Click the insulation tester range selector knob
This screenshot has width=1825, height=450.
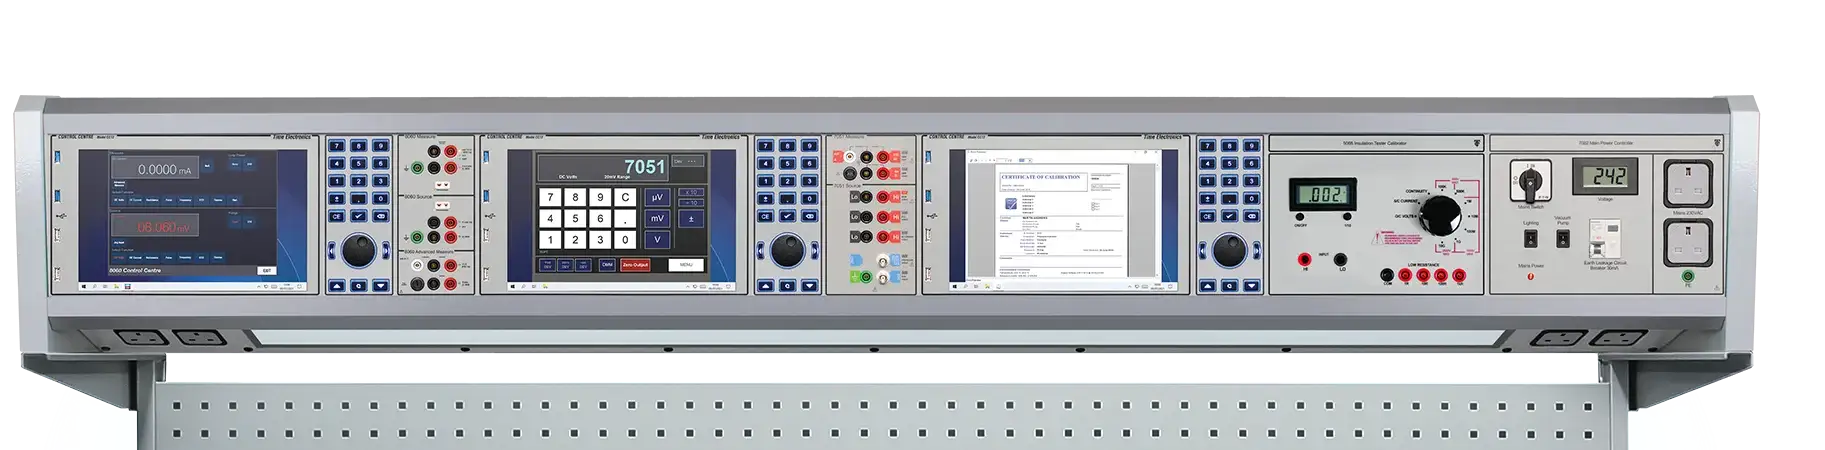(1441, 215)
